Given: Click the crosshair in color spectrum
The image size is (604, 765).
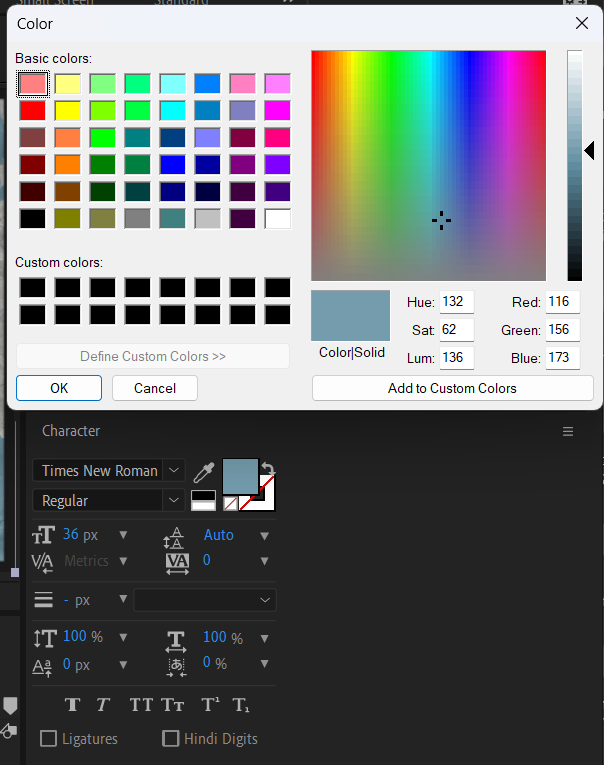Looking at the screenshot, I should [441, 221].
